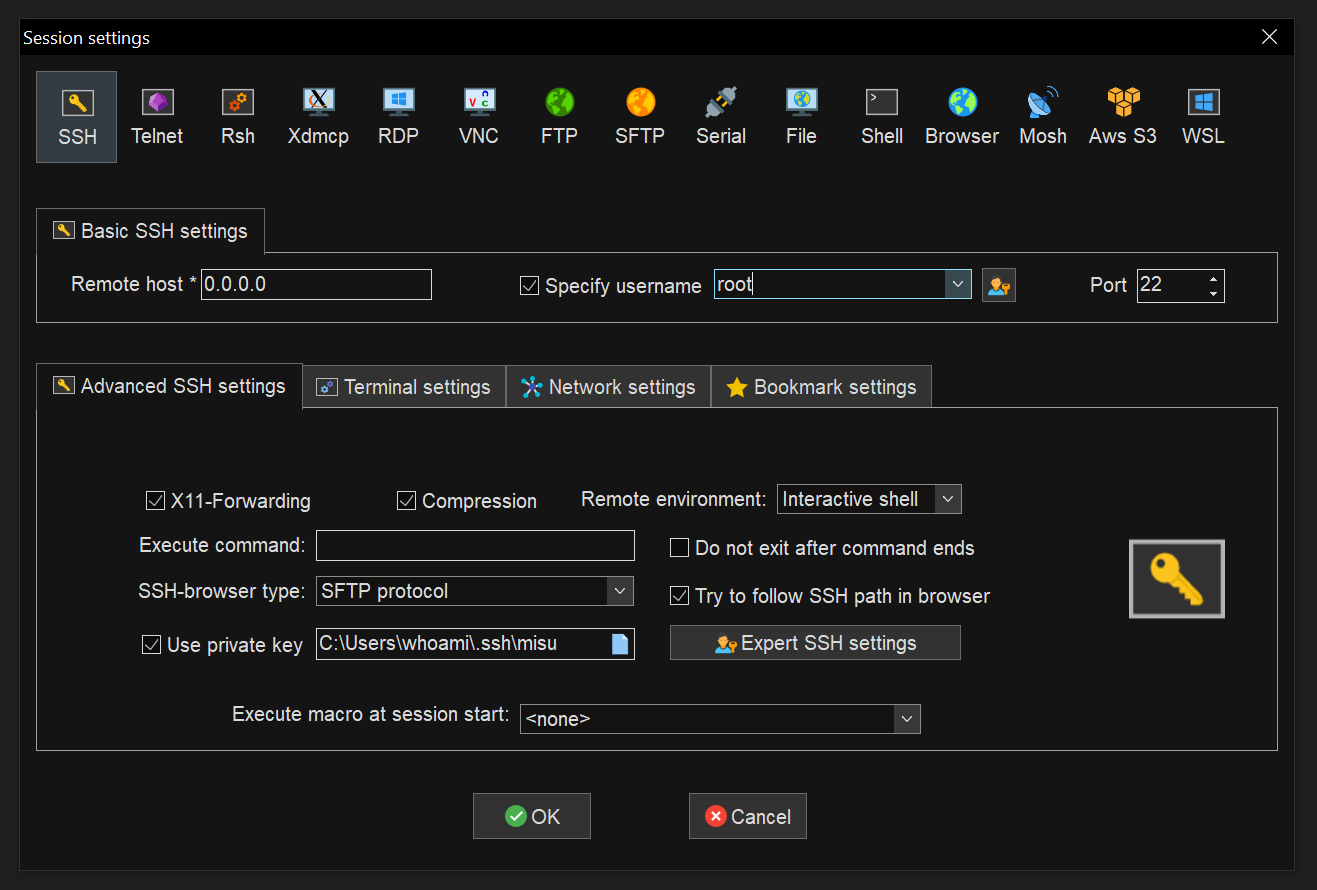Uncheck the Compression option
The height and width of the screenshot is (890, 1317).
point(406,501)
